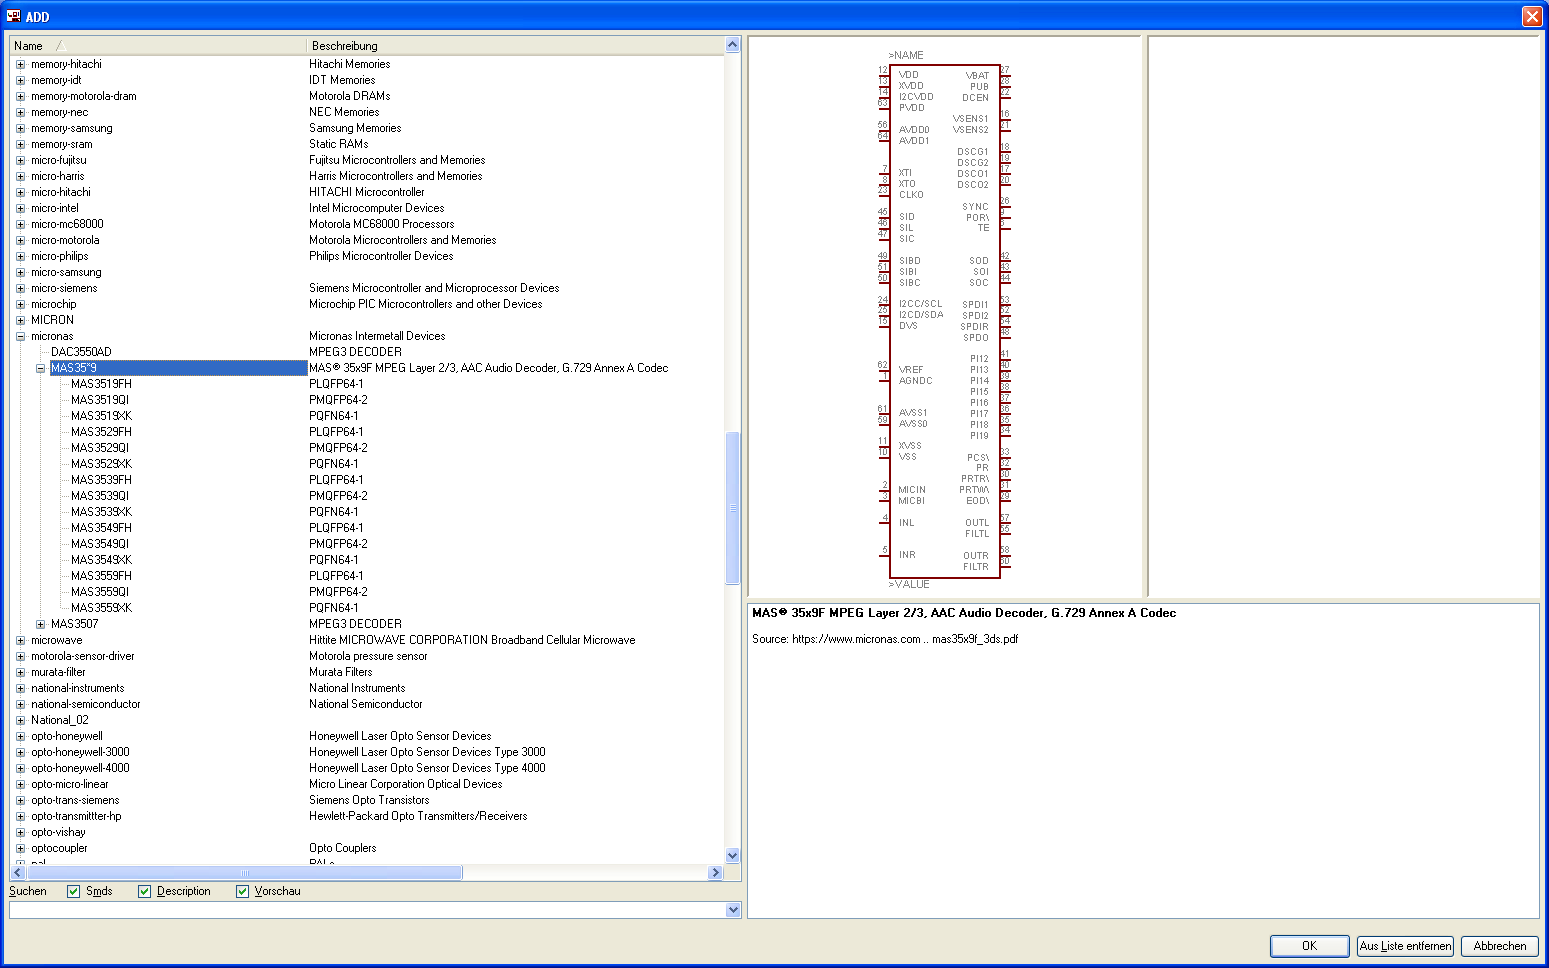
Task: Select the vertical scrollbar thumb
Action: (732, 508)
